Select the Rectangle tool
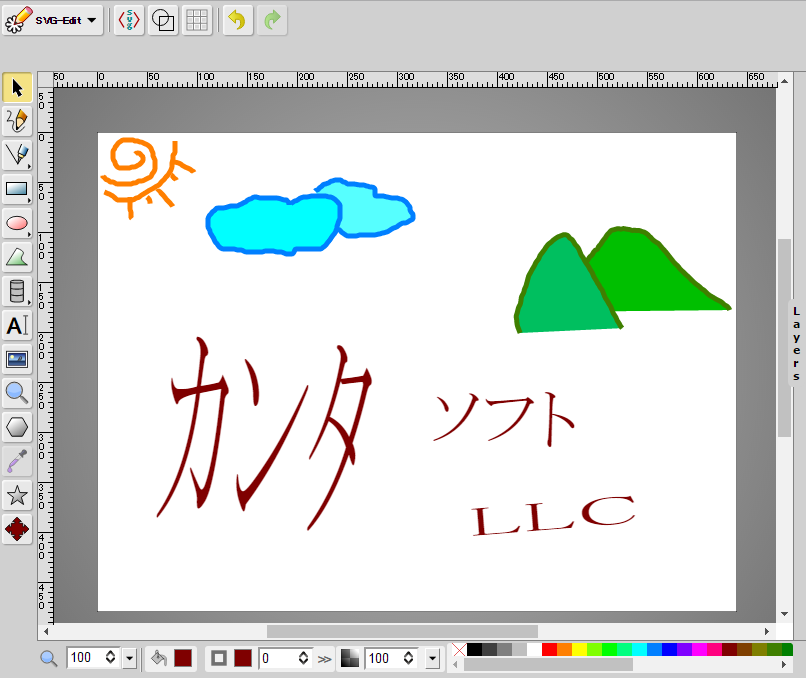Screen dimensions: 806x678 click(17, 189)
